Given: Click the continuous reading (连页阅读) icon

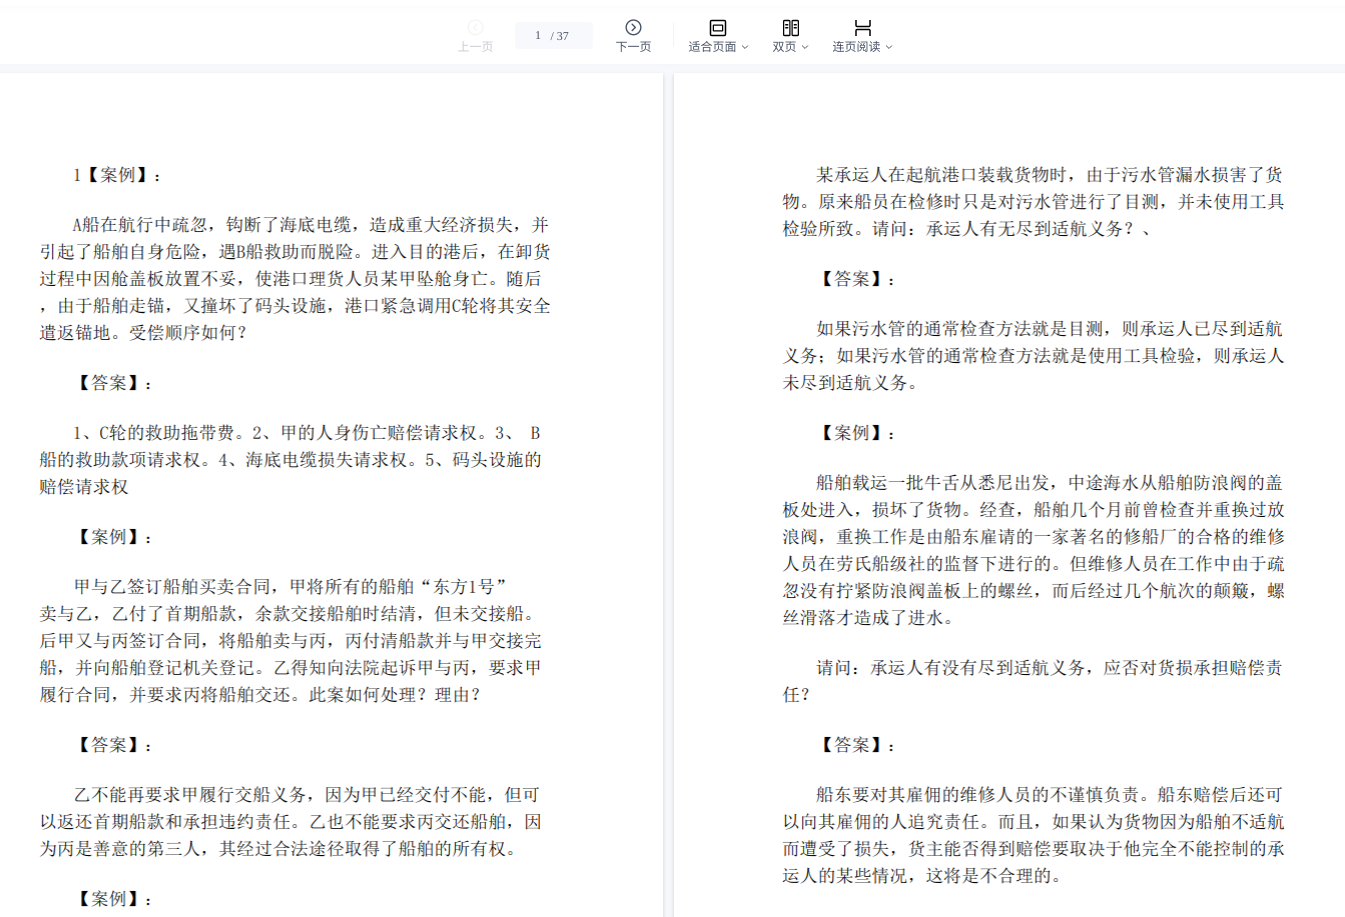Looking at the screenshot, I should pyautogui.click(x=862, y=27).
